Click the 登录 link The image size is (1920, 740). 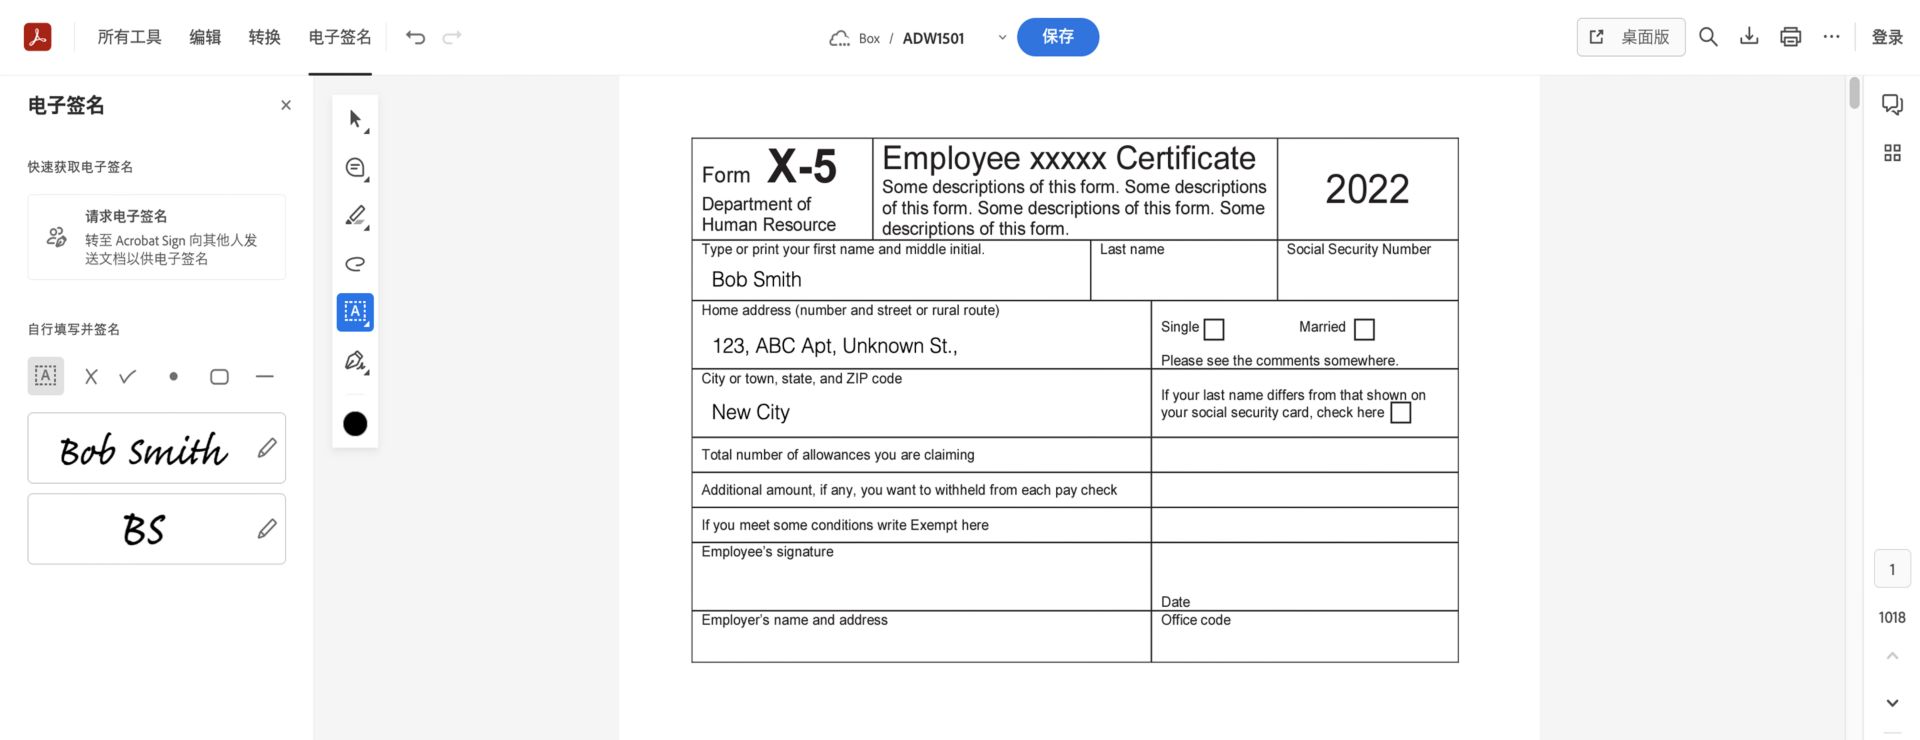(x=1887, y=37)
